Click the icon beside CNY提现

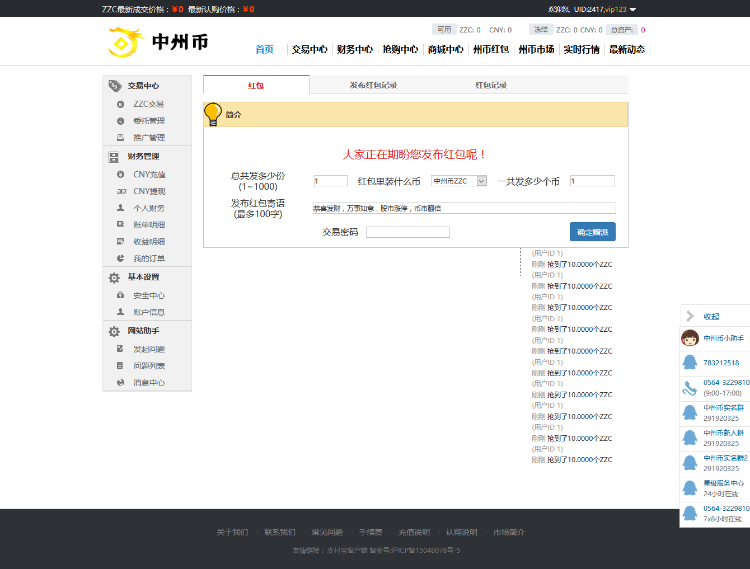point(121,191)
